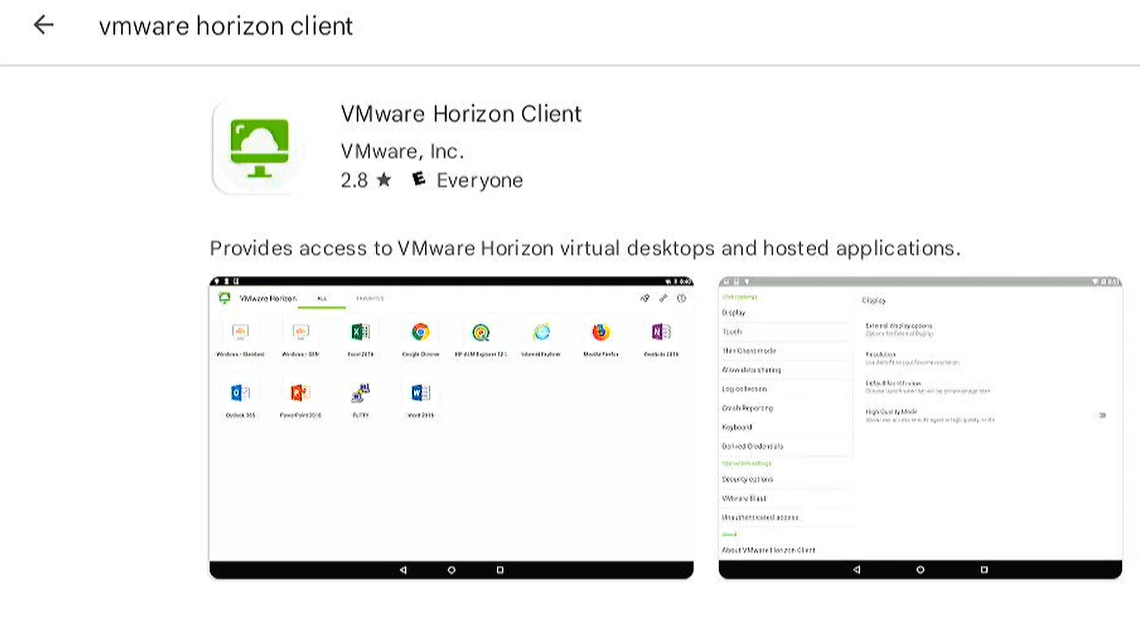This screenshot has width=1140, height=621.
Task: Select the All tab in first screenshot
Action: (x=321, y=298)
